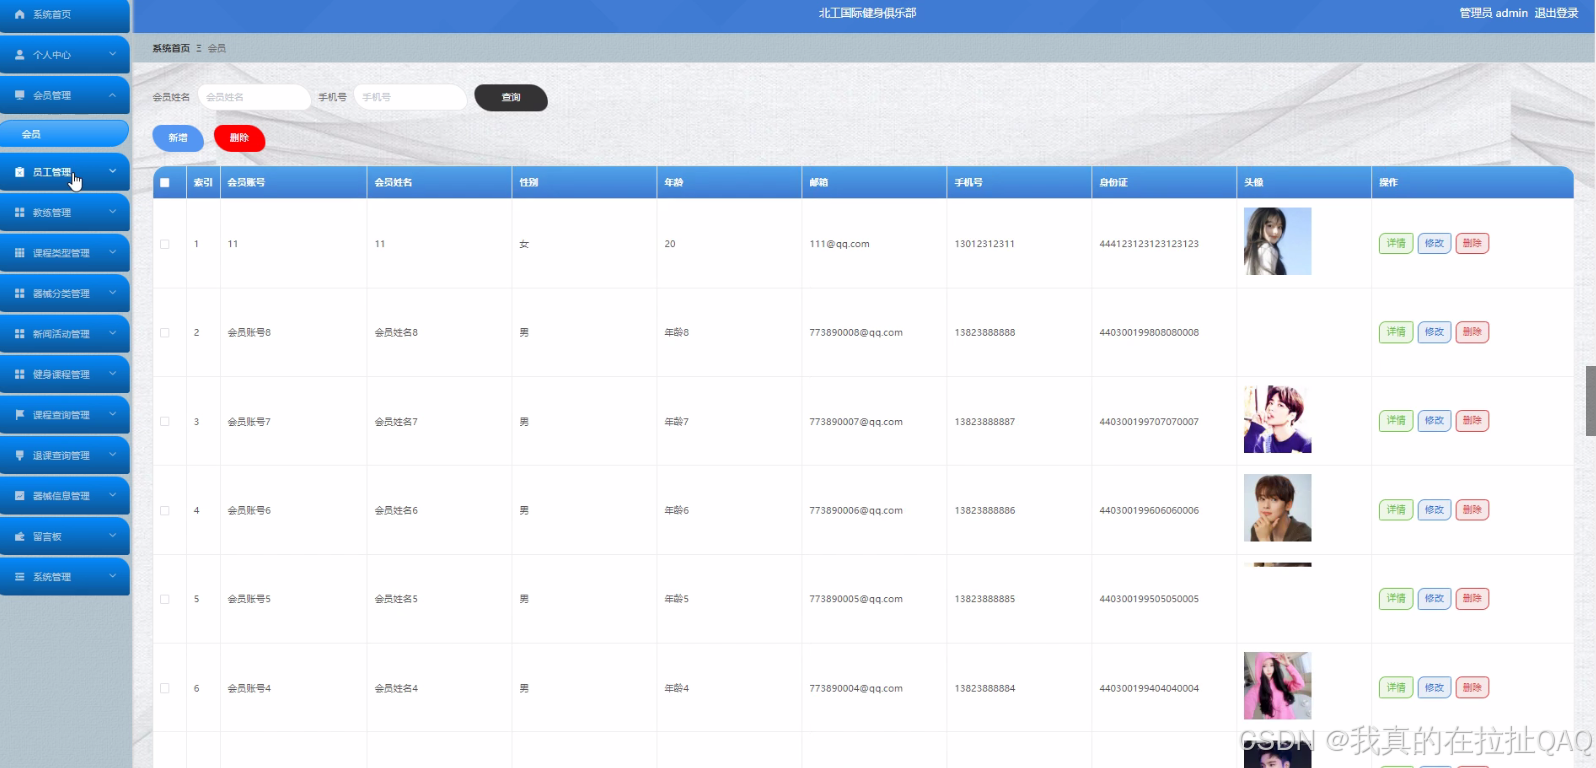
Task: Click phone number 13823888888
Action: [984, 333]
